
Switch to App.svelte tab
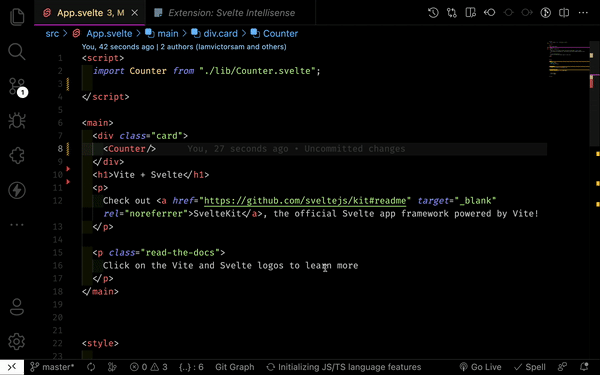(x=90, y=13)
